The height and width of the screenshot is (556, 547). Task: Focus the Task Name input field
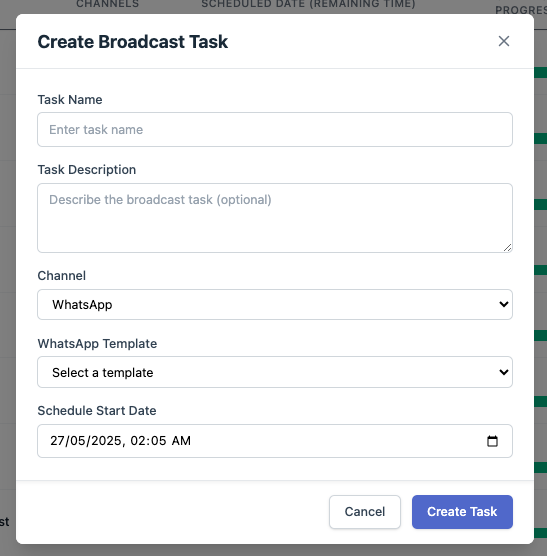pos(275,129)
